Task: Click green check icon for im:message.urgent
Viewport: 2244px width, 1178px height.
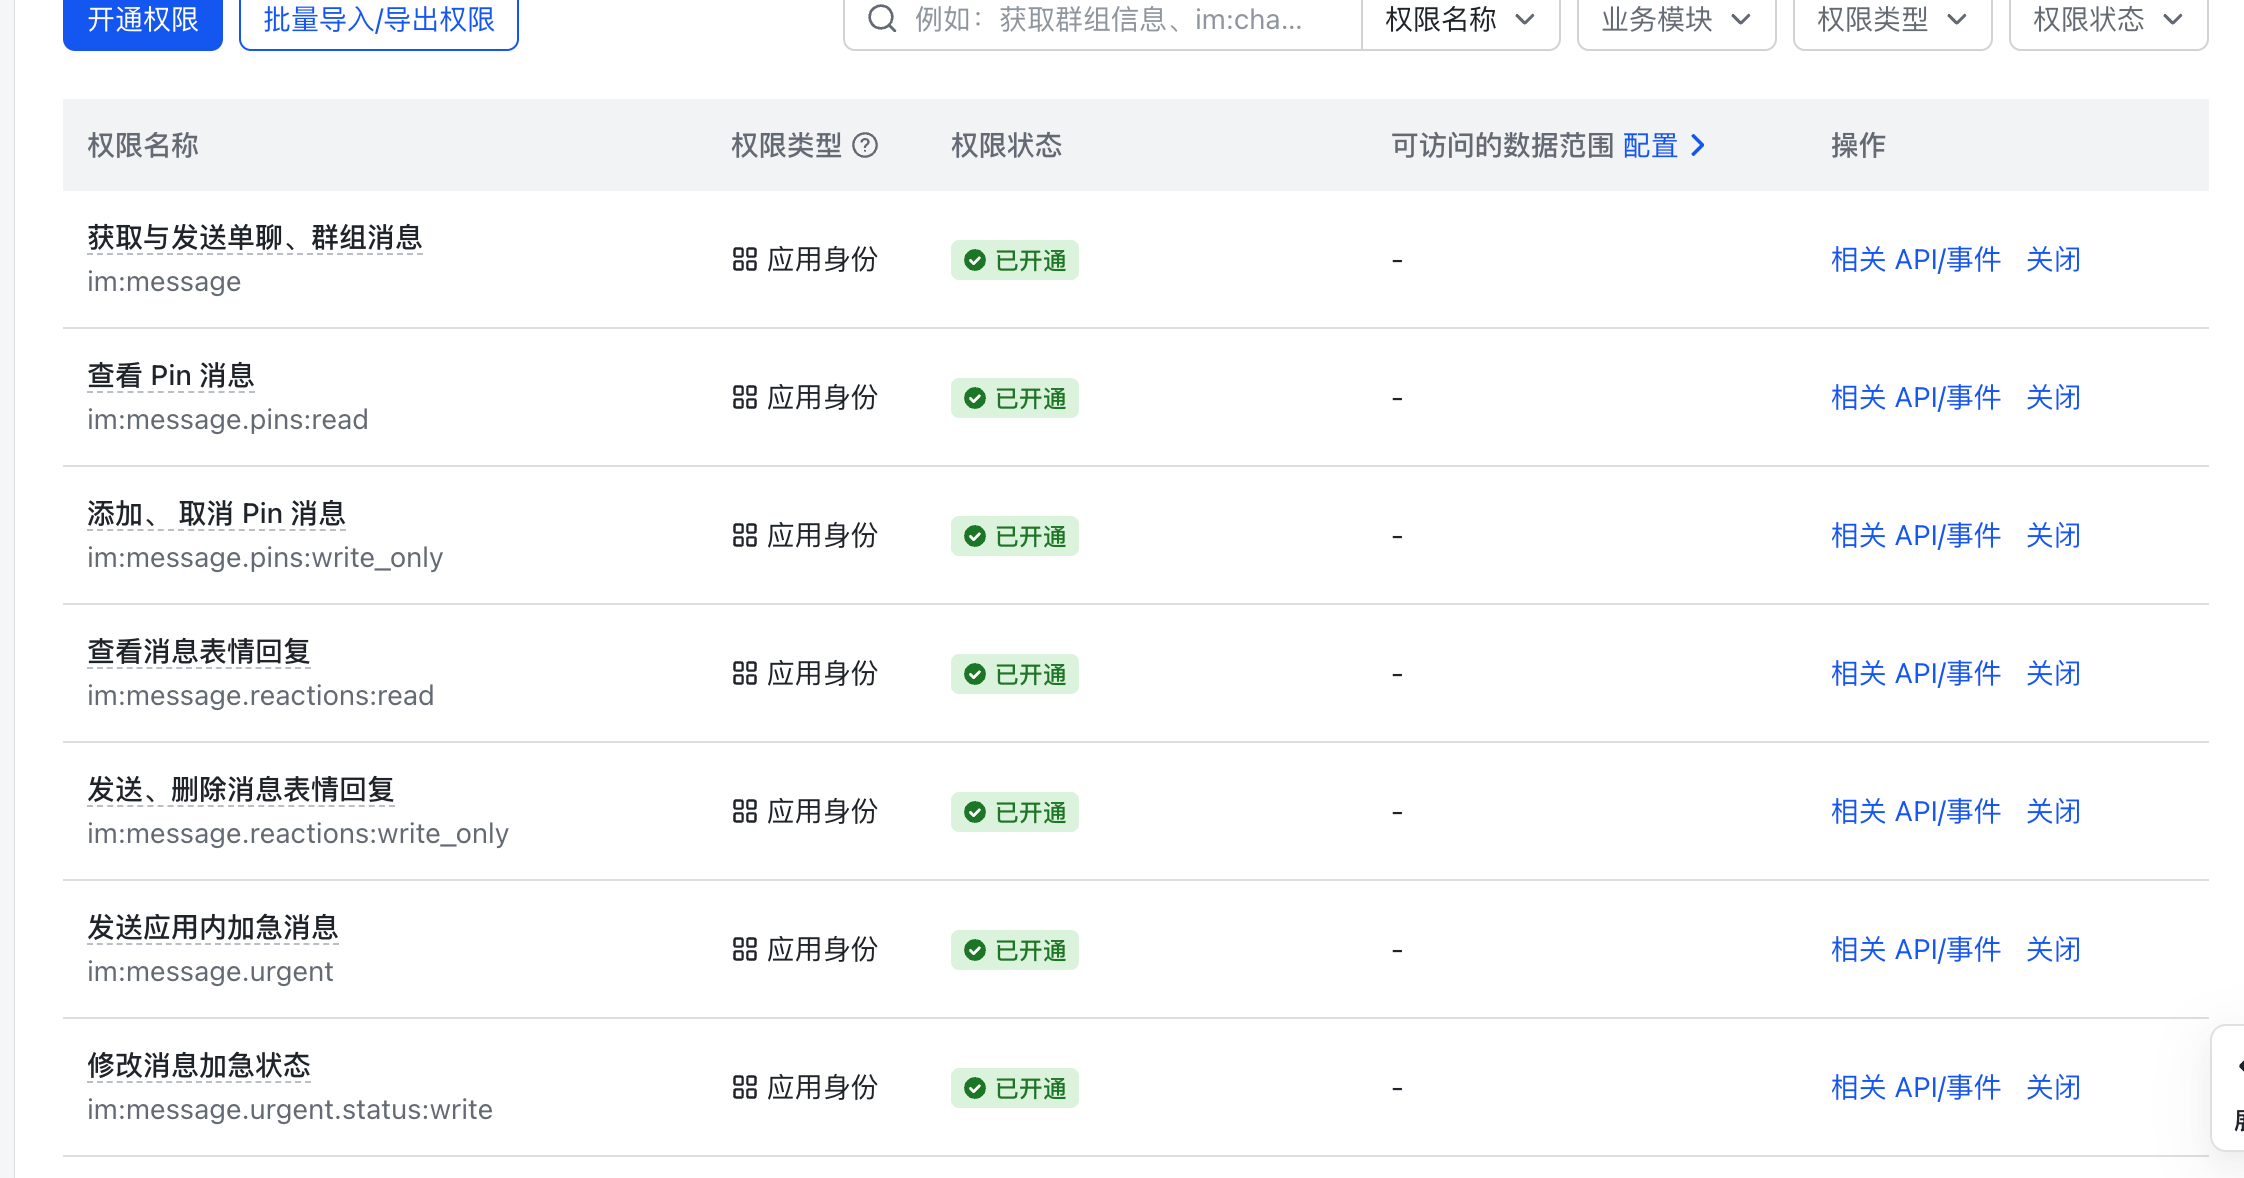Action: click(974, 950)
